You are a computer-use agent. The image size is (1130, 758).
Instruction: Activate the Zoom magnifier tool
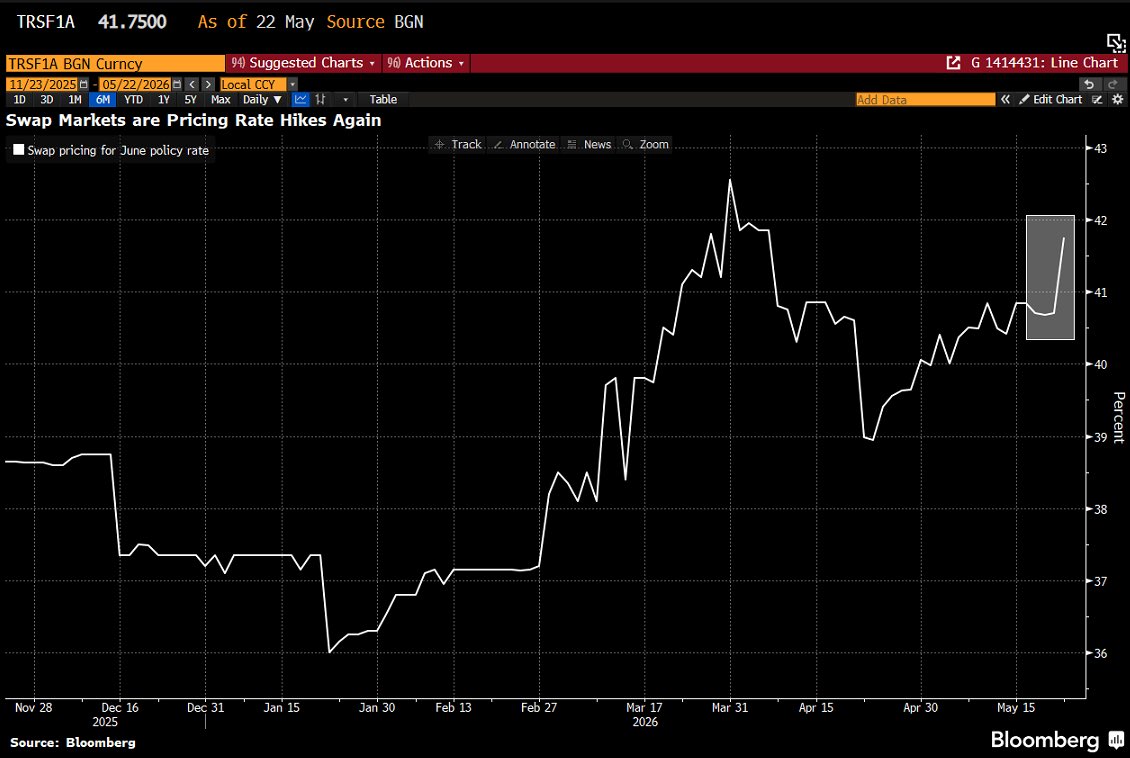tap(646, 144)
